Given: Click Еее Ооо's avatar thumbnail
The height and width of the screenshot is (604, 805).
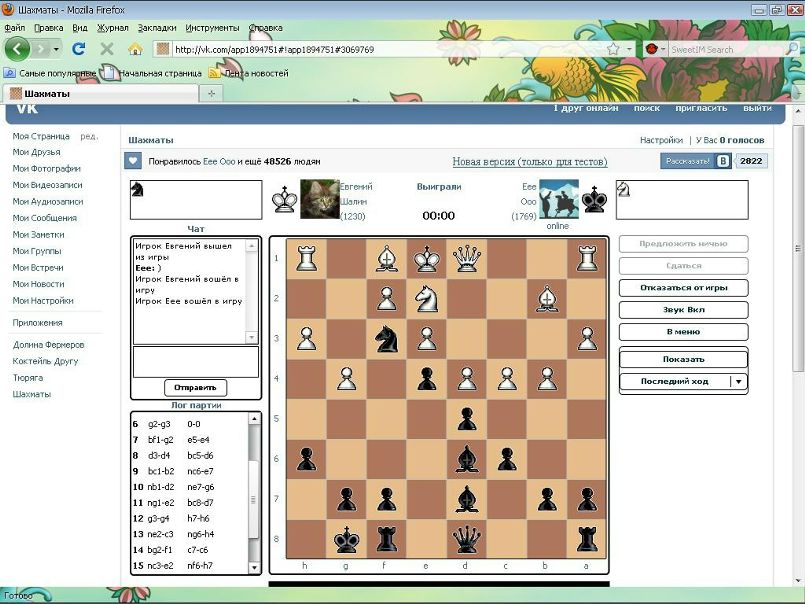Looking at the screenshot, I should 559,199.
